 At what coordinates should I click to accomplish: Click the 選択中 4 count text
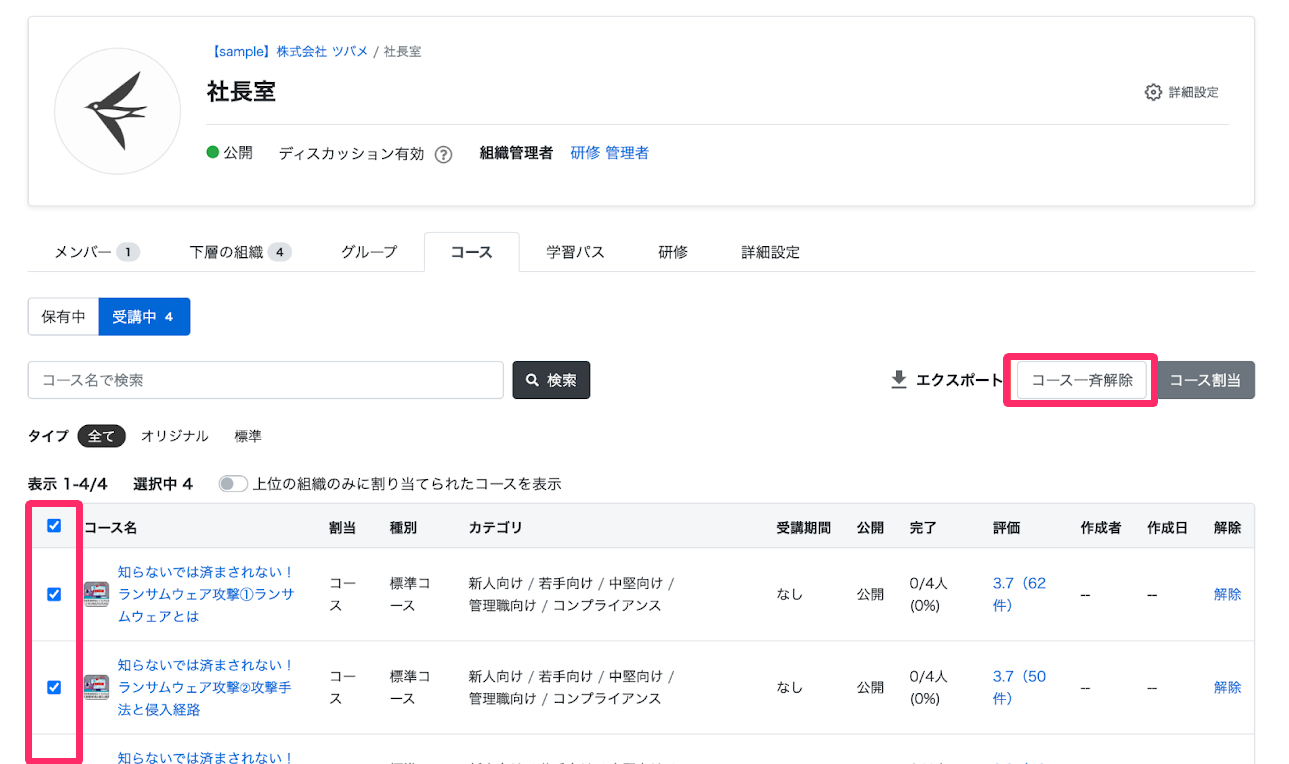click(x=163, y=484)
